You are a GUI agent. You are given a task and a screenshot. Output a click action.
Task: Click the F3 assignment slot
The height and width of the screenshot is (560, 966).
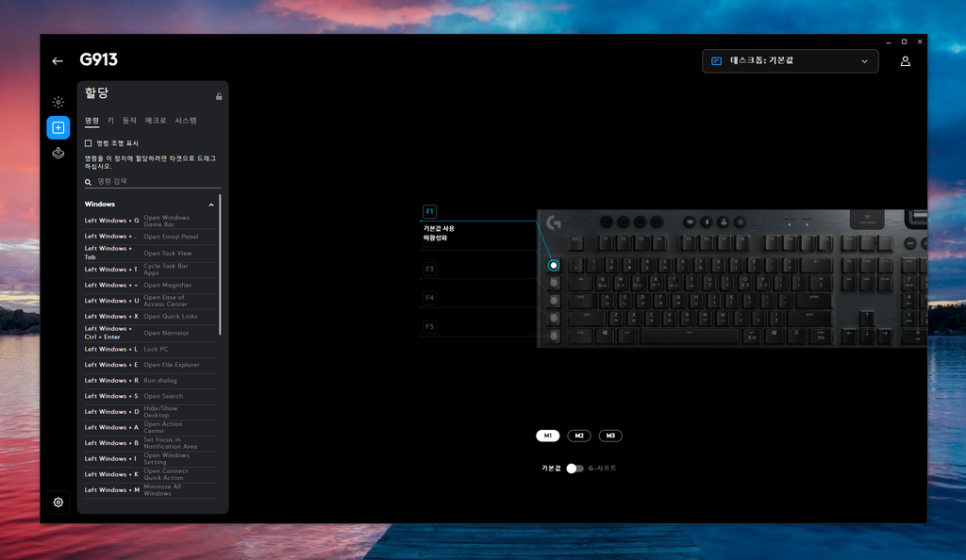coord(429,269)
